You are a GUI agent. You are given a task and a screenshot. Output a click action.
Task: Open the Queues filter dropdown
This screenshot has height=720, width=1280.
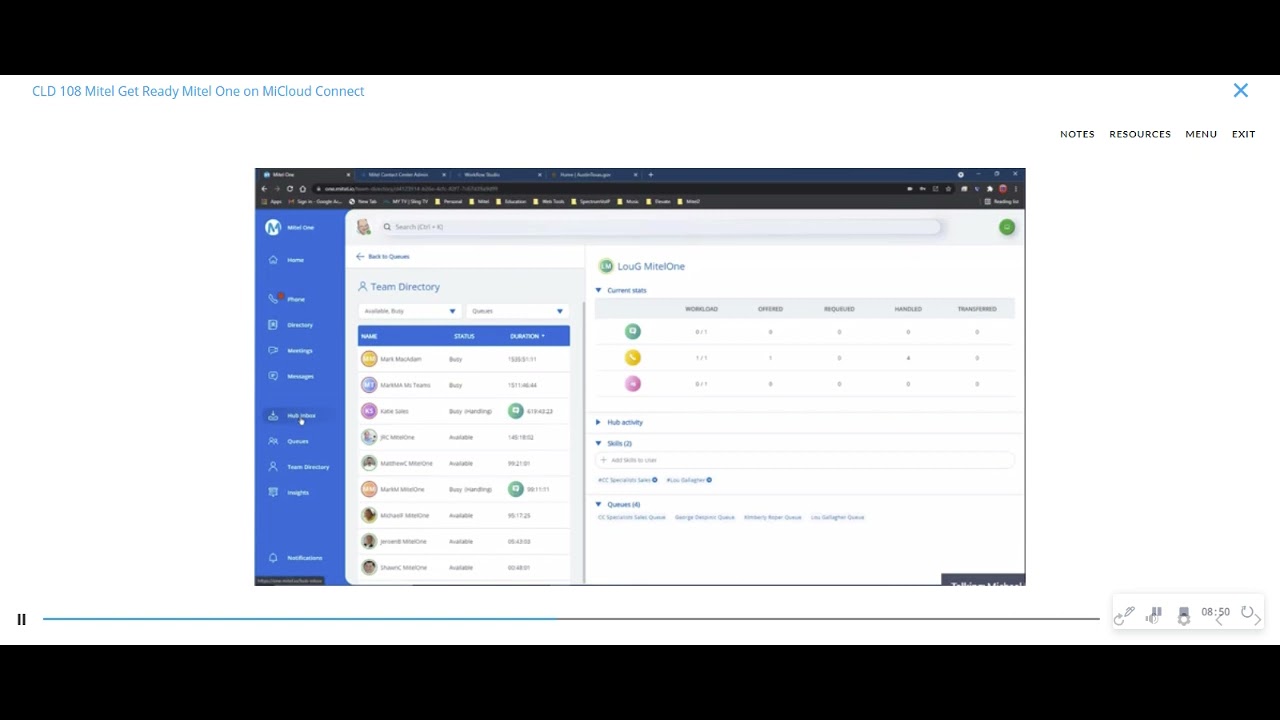518,311
